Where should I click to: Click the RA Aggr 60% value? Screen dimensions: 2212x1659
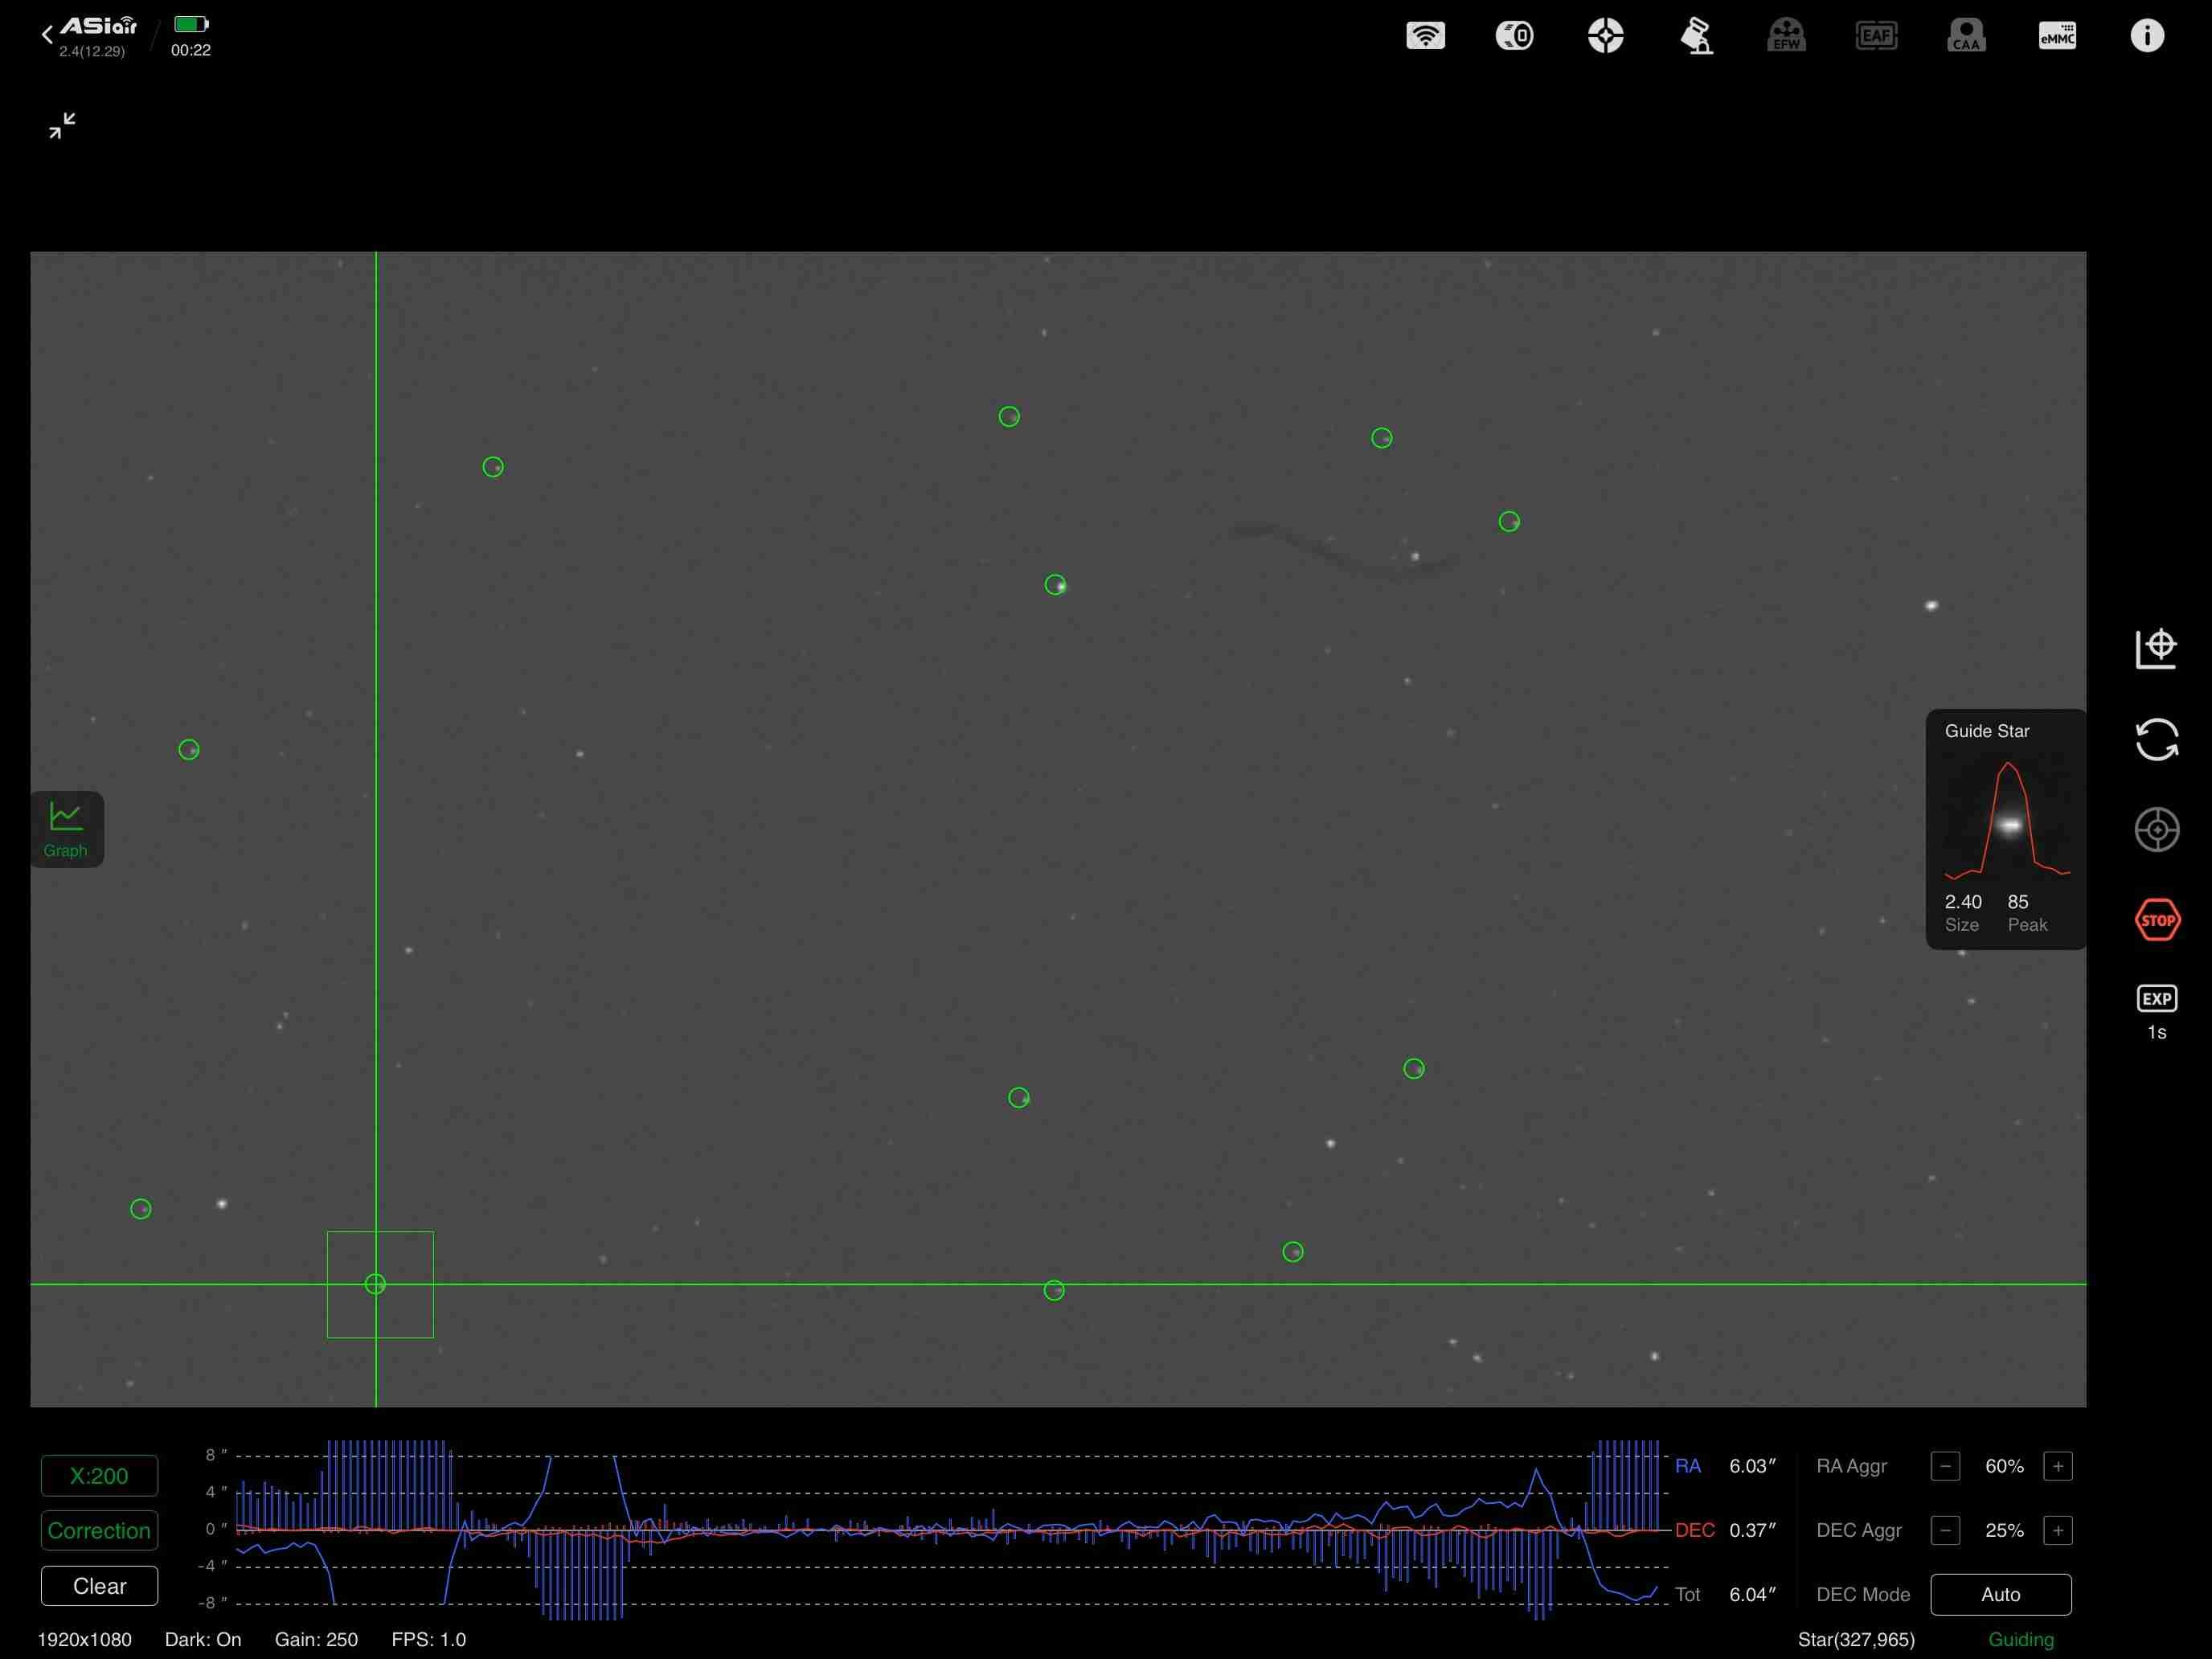[2004, 1467]
